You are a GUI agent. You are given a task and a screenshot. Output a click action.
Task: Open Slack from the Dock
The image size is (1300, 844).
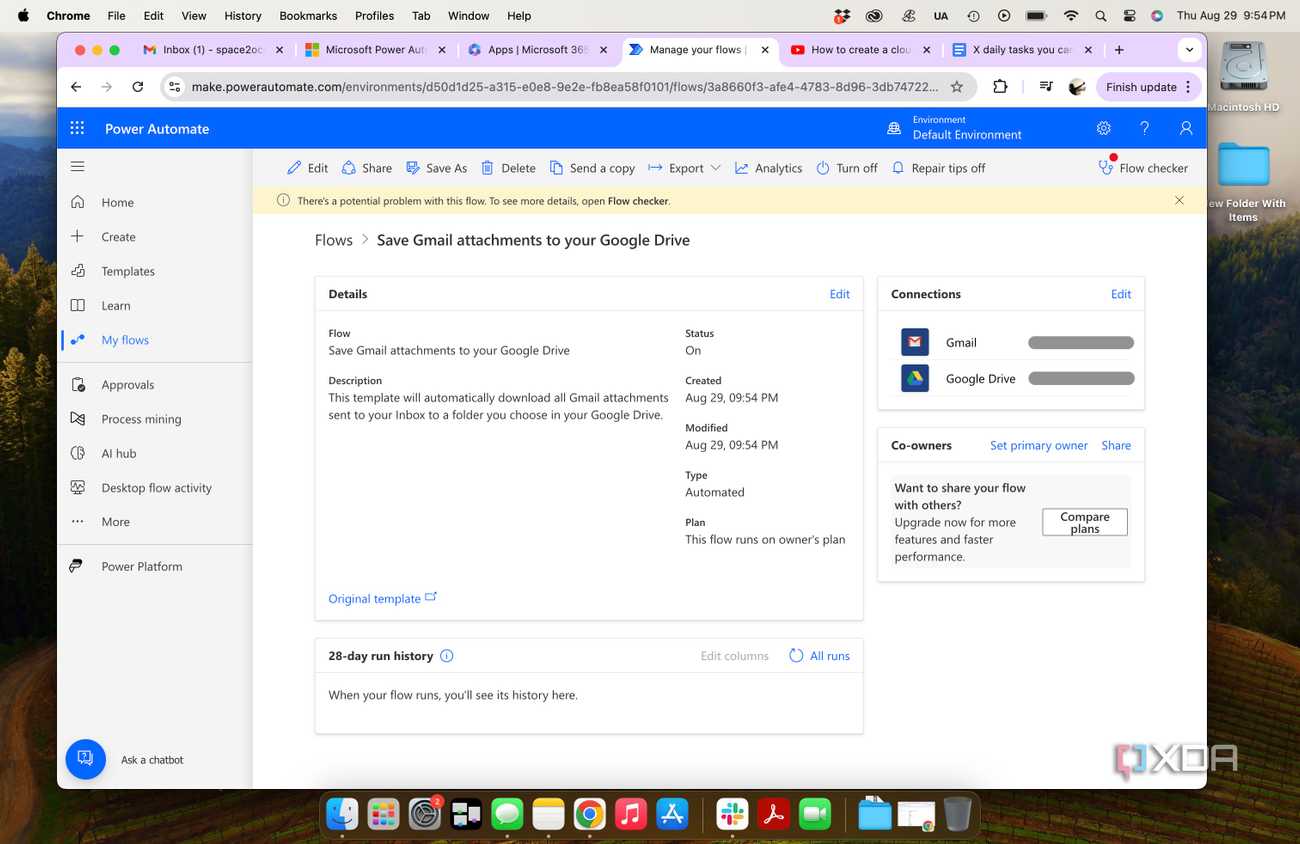[x=732, y=814]
